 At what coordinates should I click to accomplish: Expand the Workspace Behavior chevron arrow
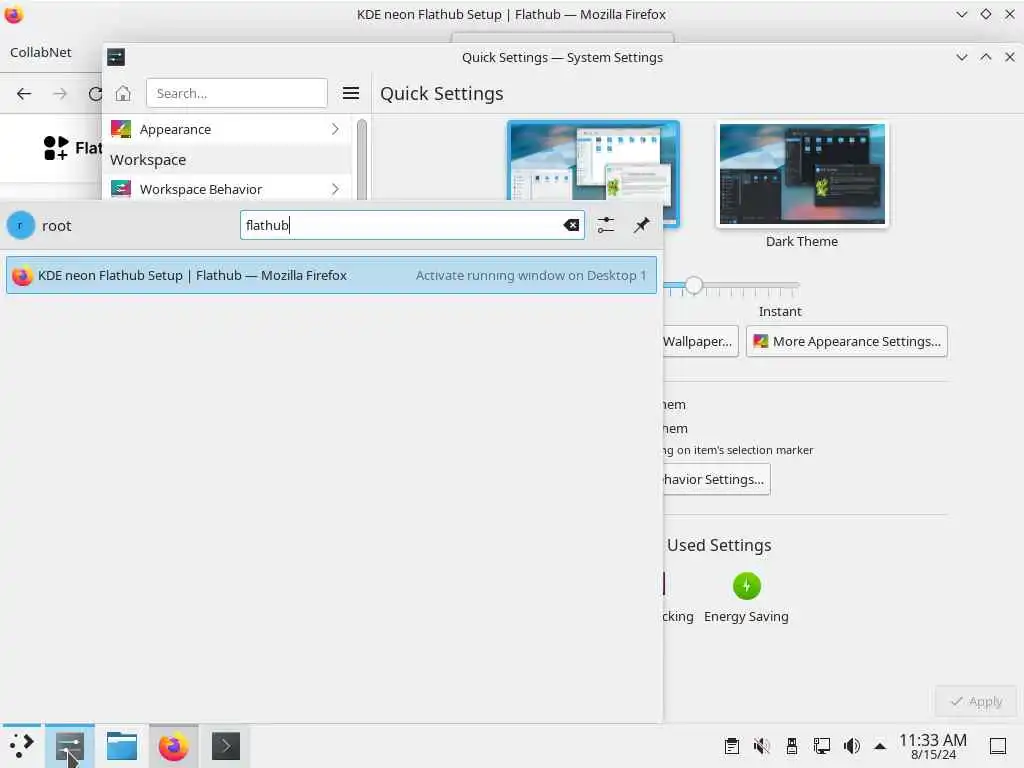[x=335, y=189]
